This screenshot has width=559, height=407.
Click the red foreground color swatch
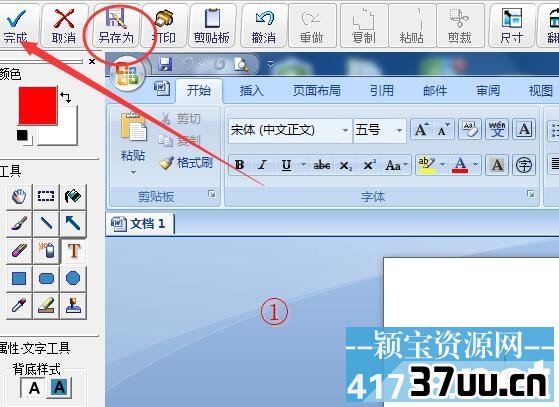[37, 105]
